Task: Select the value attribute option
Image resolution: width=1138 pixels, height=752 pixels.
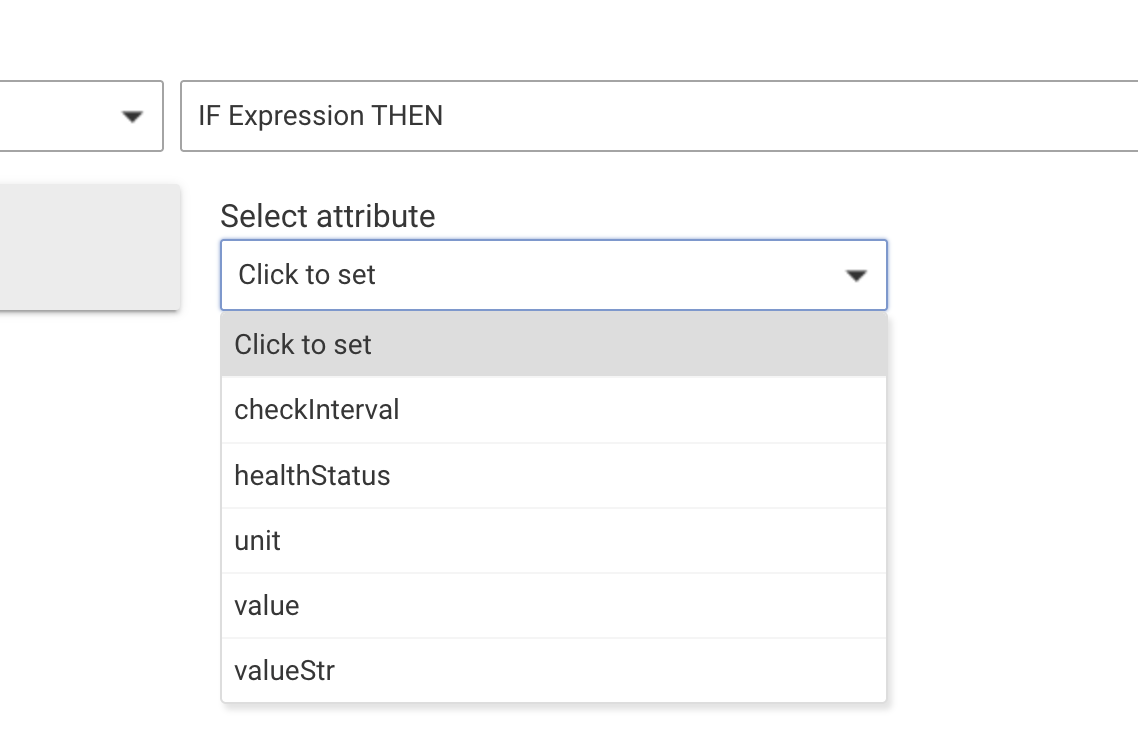Action: click(553, 606)
